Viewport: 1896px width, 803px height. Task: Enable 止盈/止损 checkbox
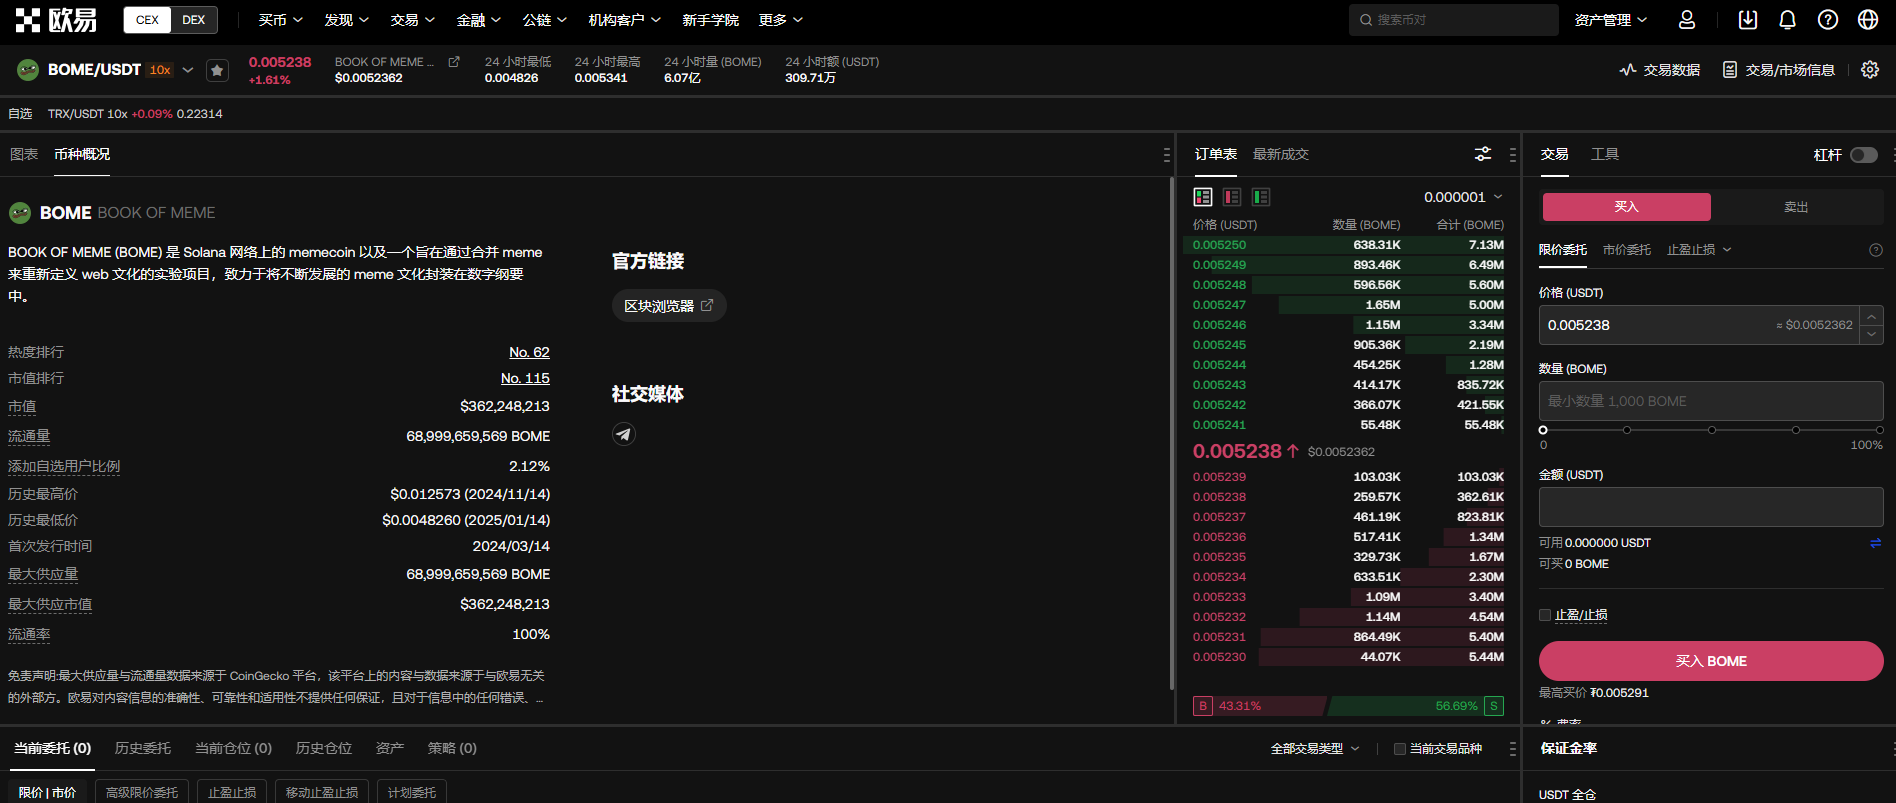click(x=1545, y=615)
